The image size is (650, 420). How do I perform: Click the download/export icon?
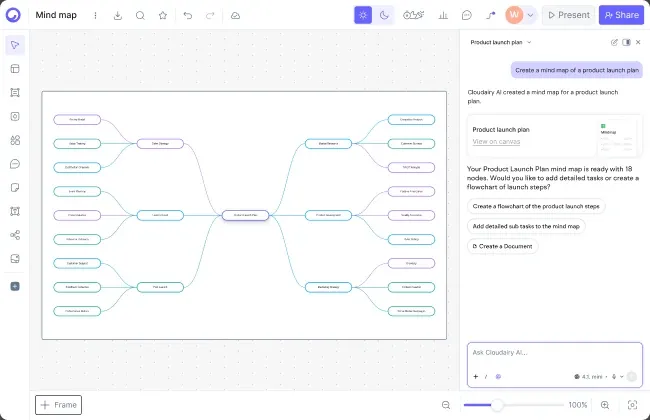(118, 15)
